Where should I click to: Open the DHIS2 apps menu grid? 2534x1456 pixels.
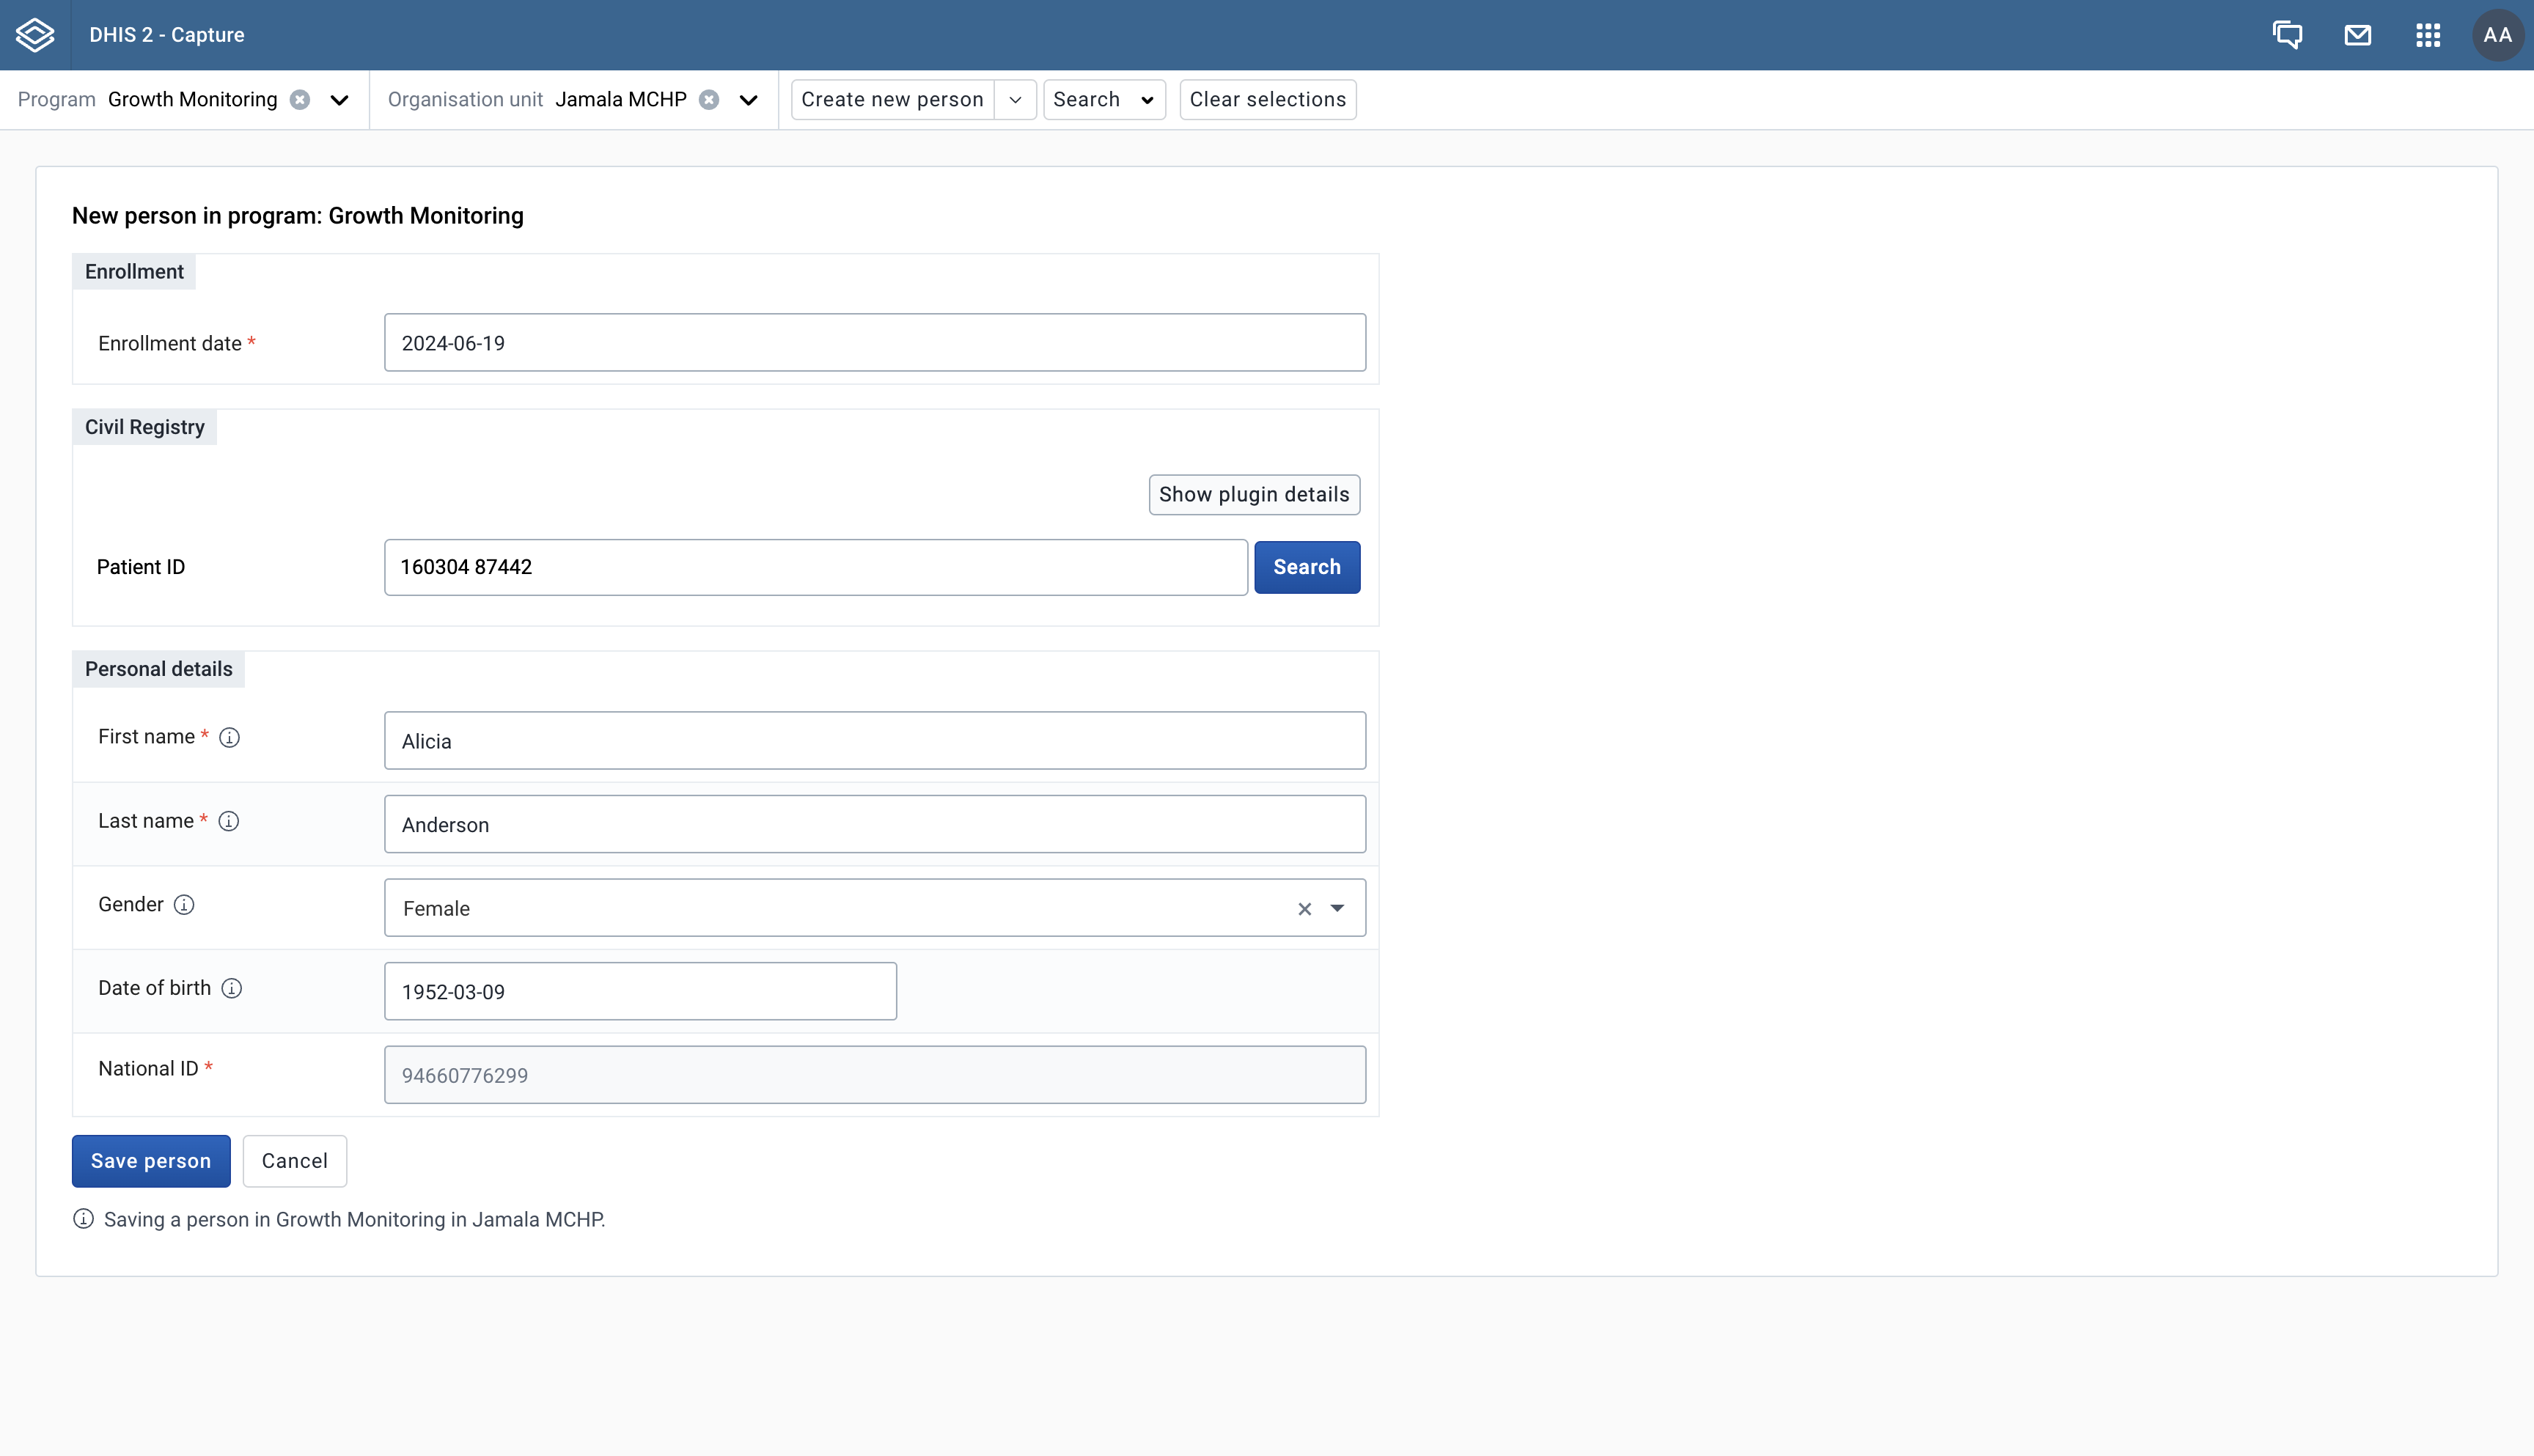2428,34
